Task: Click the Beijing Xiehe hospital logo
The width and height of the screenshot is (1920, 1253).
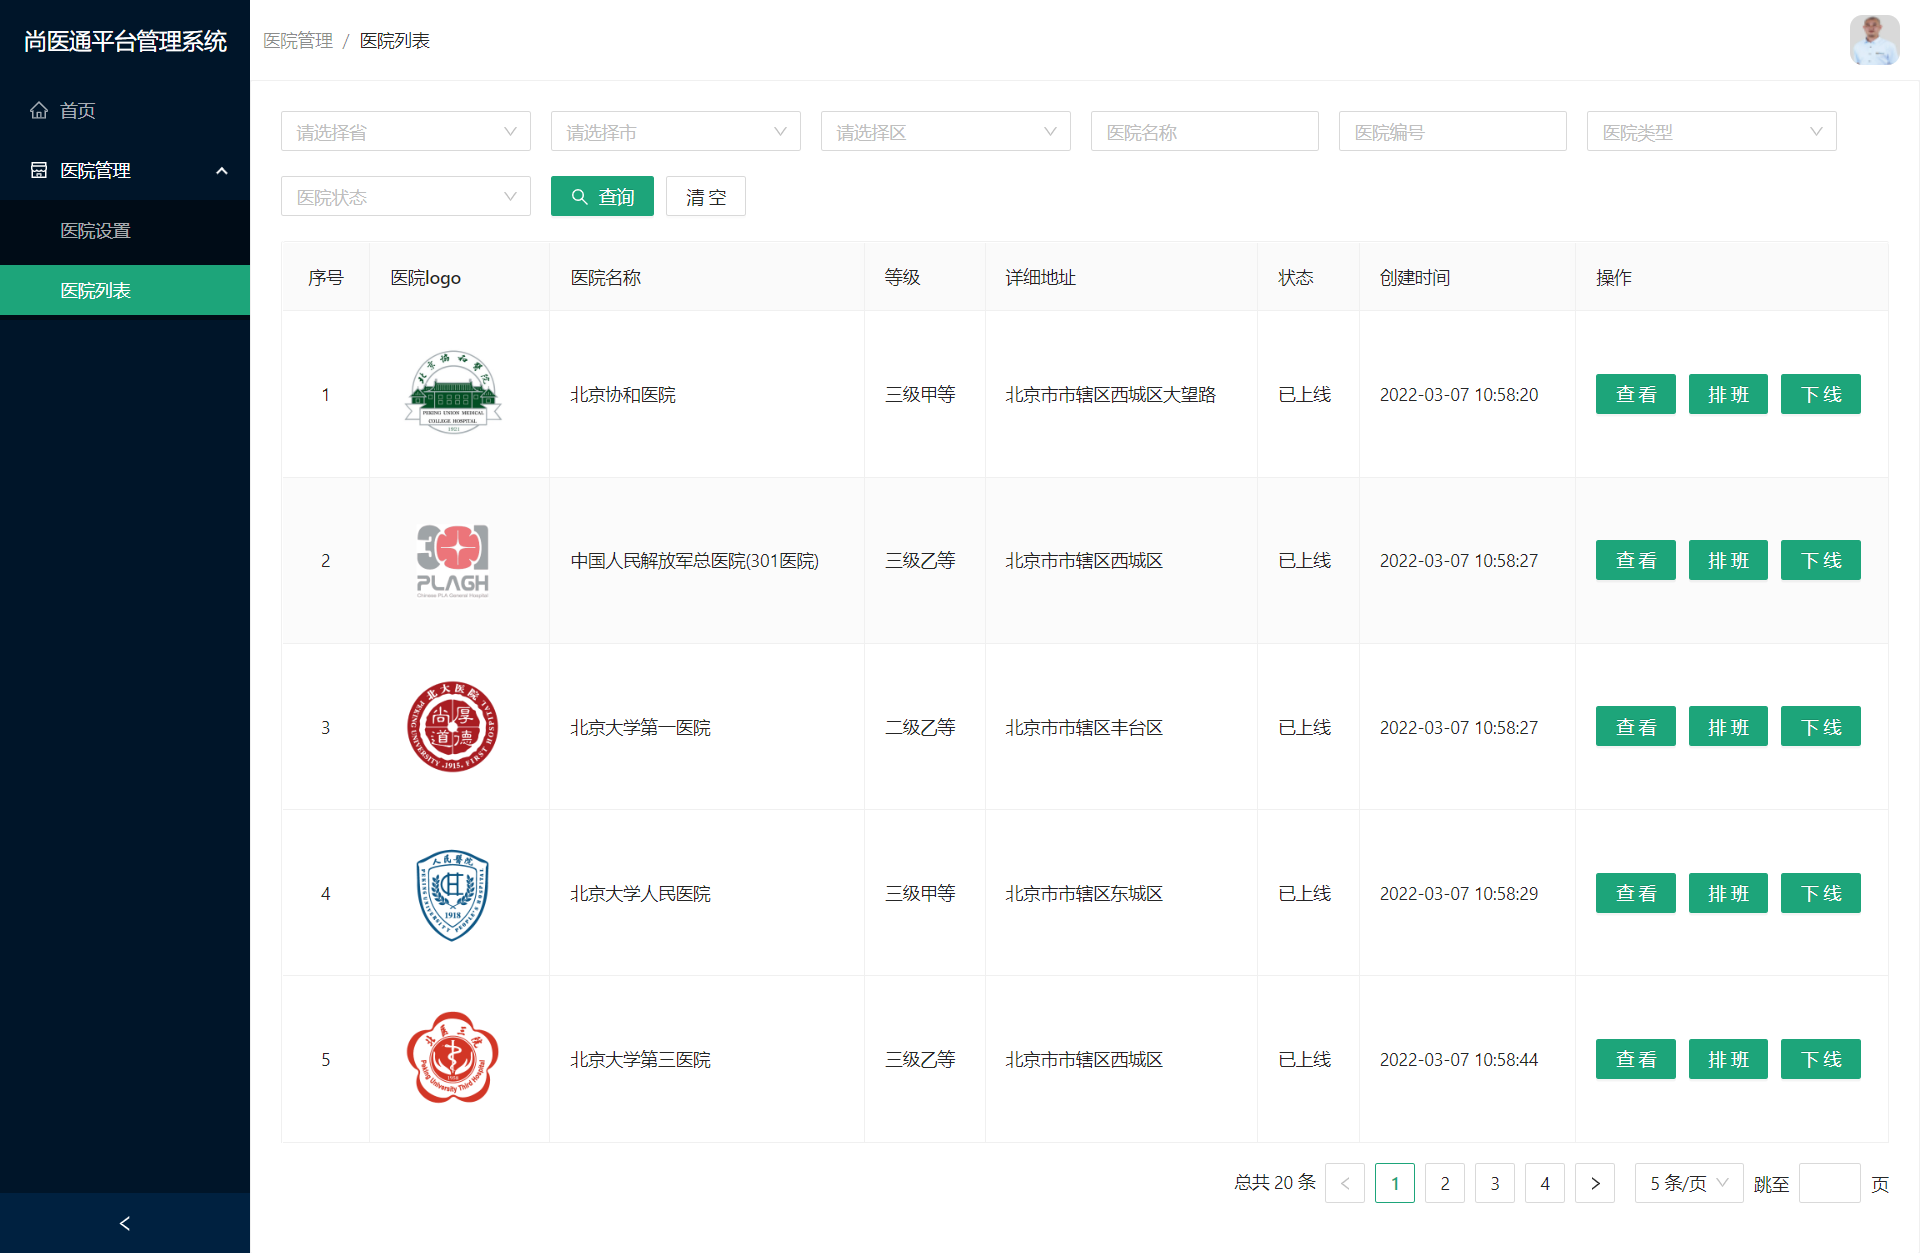Action: pos(453,393)
